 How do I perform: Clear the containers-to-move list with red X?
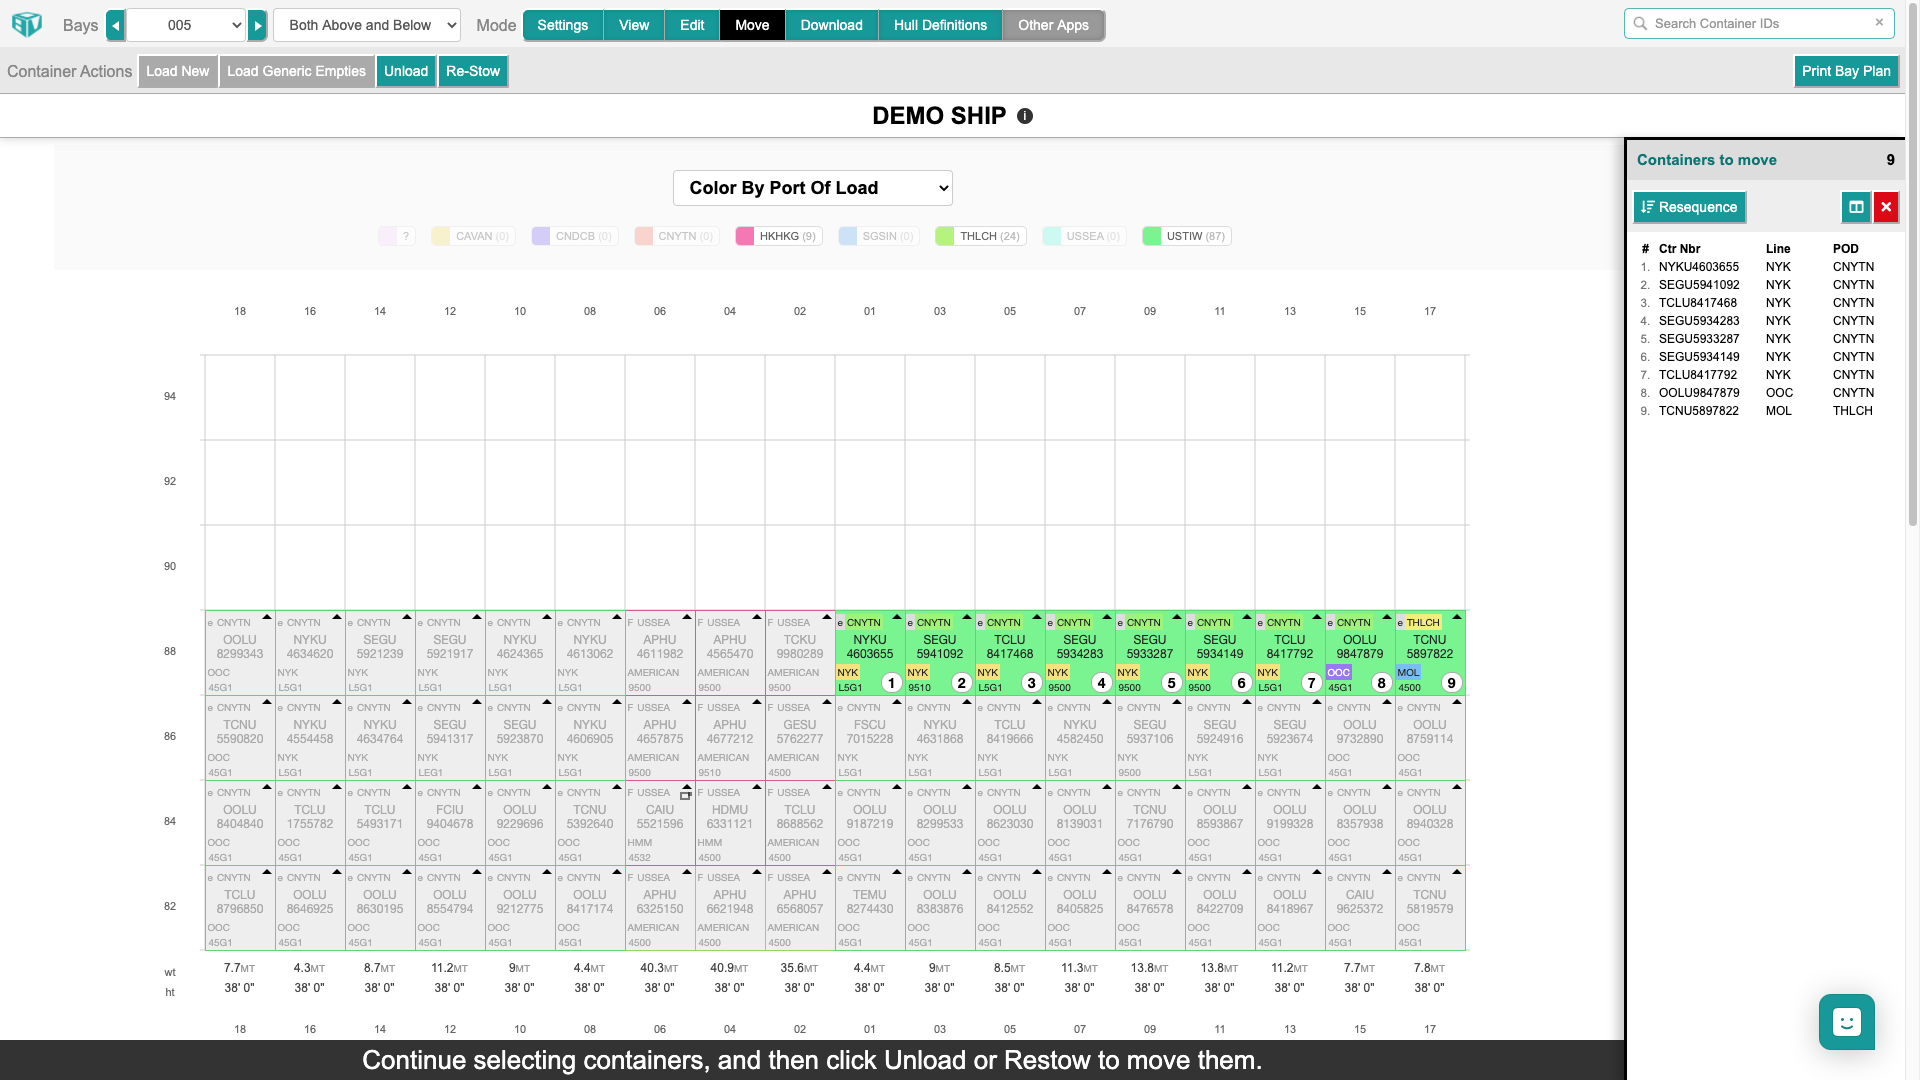1886,207
